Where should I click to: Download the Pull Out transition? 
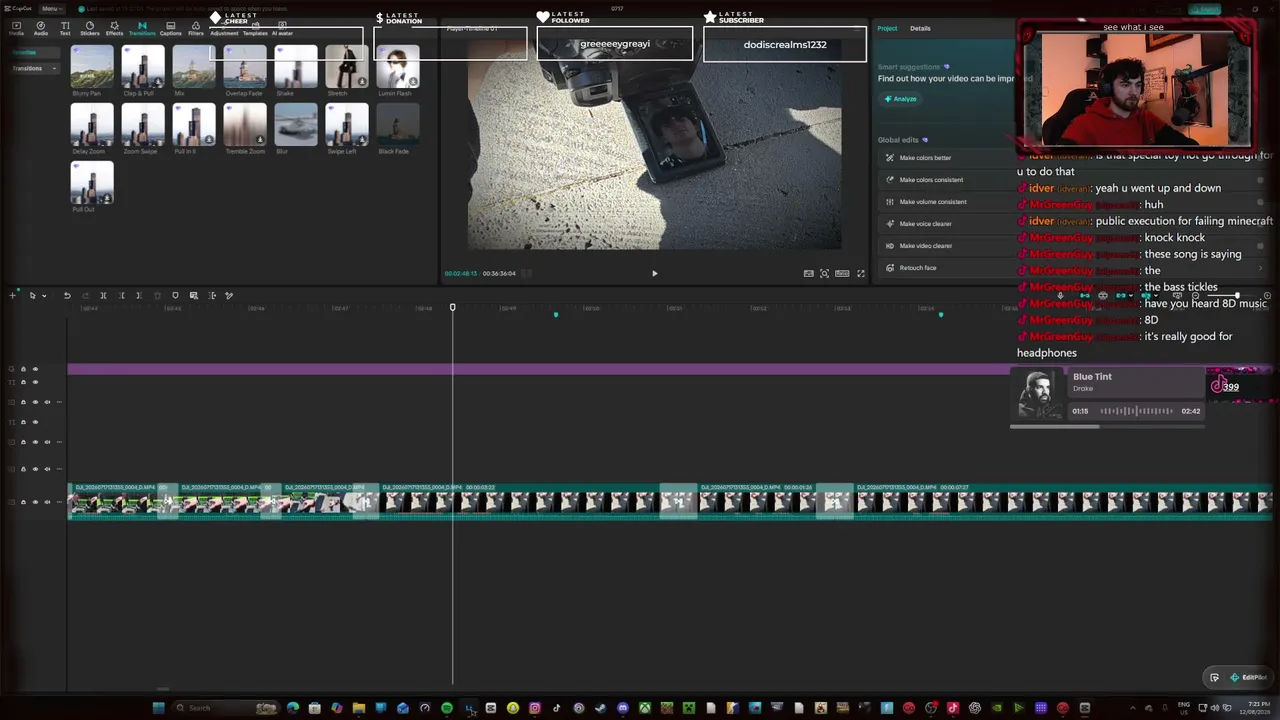pyautogui.click(x=107, y=198)
